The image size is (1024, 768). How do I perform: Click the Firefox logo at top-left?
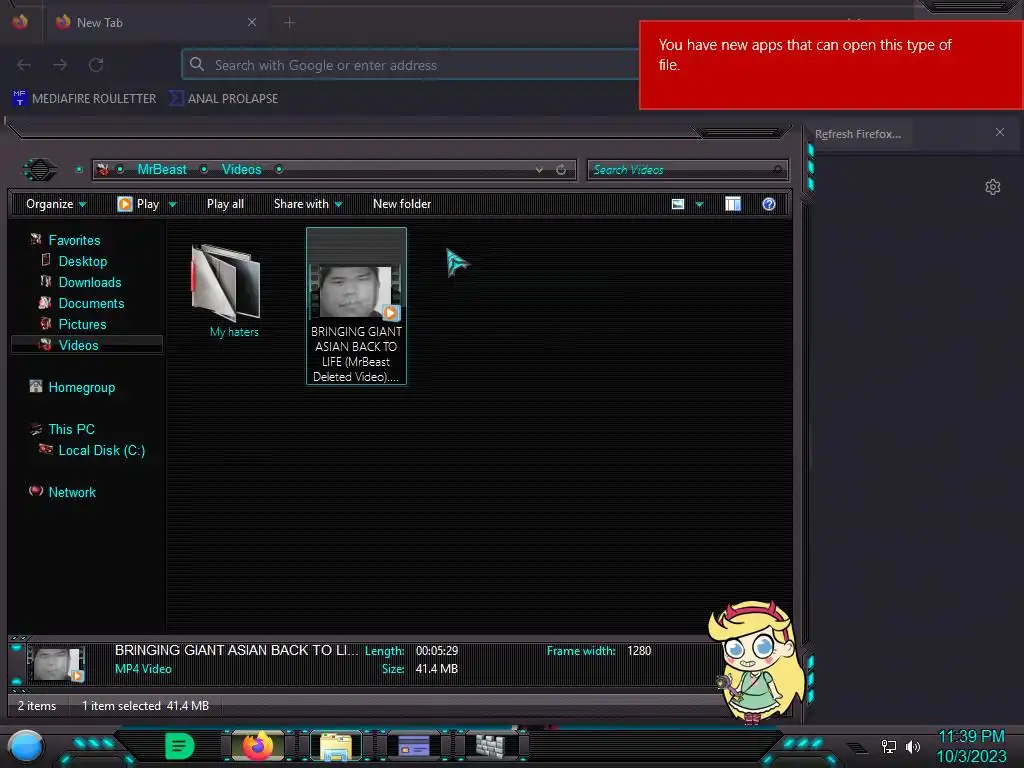point(20,22)
